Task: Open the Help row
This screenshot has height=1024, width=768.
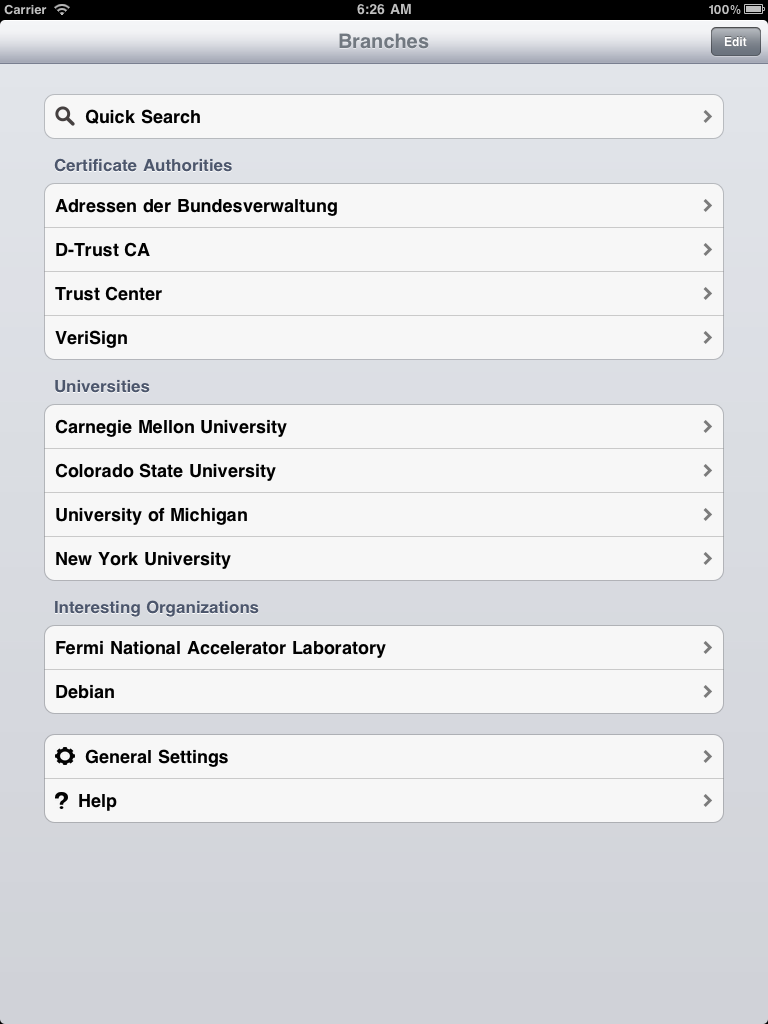Action: pos(384,801)
